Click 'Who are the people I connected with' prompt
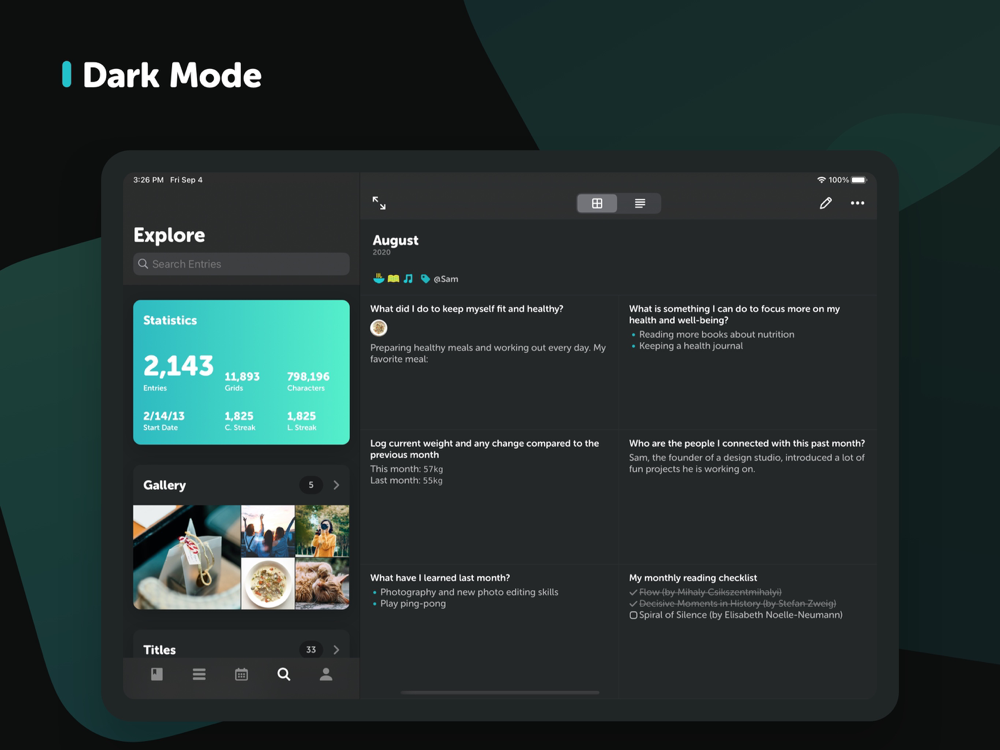The image size is (1000, 750). (747, 443)
